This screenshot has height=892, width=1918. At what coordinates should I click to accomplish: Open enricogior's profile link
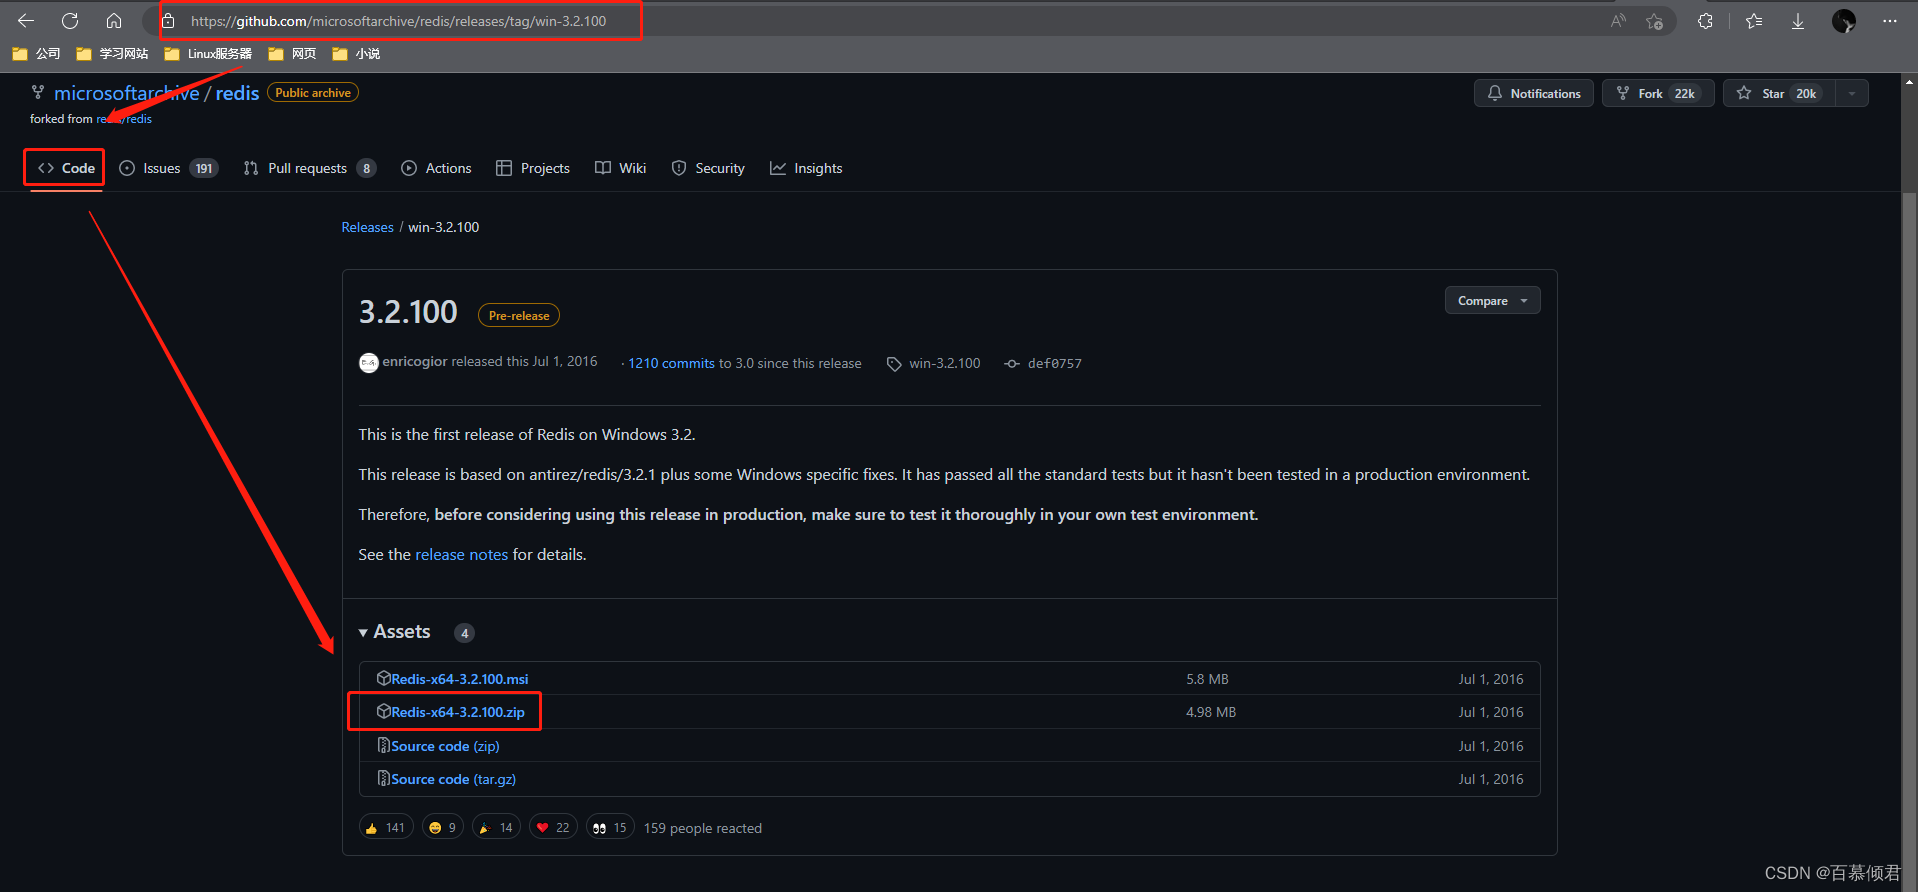tap(414, 362)
